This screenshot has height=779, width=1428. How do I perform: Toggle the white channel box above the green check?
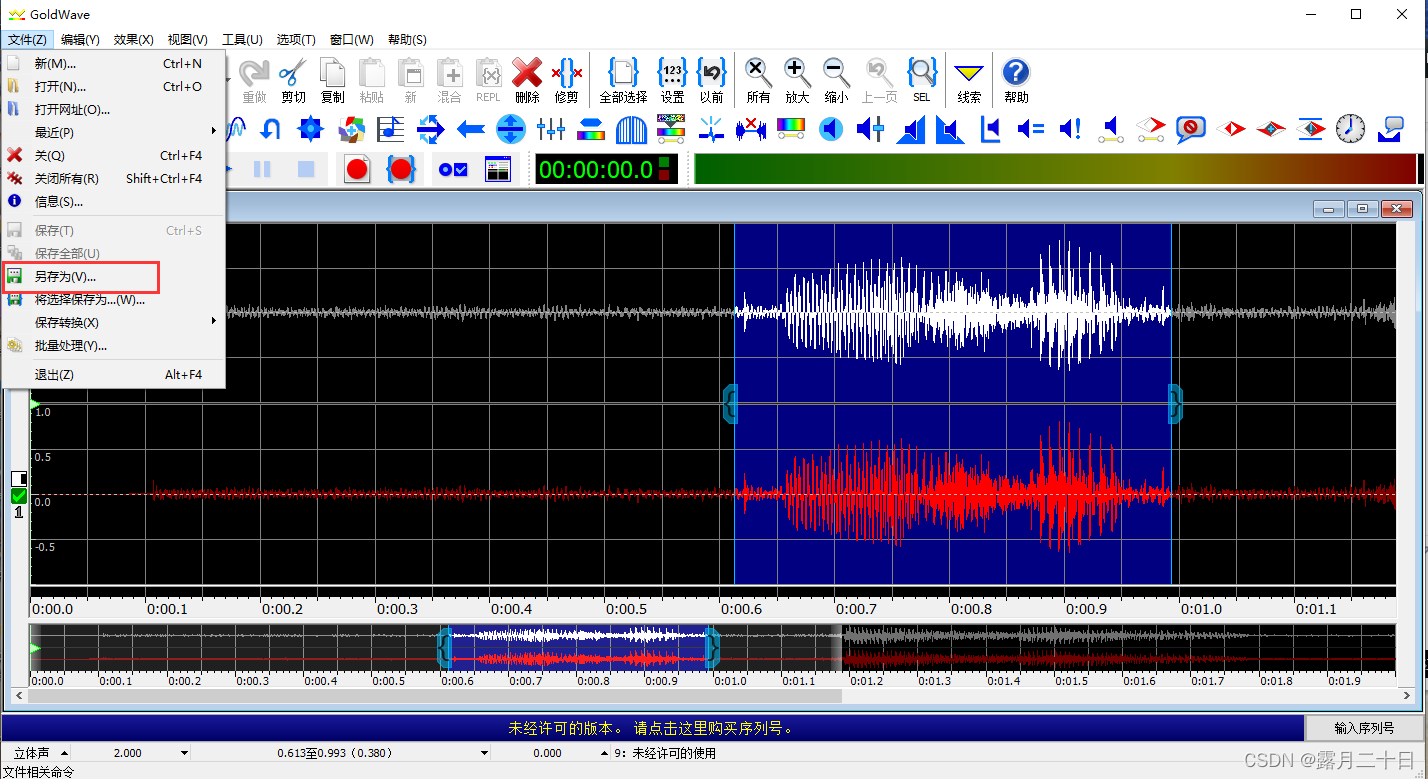click(x=19, y=479)
